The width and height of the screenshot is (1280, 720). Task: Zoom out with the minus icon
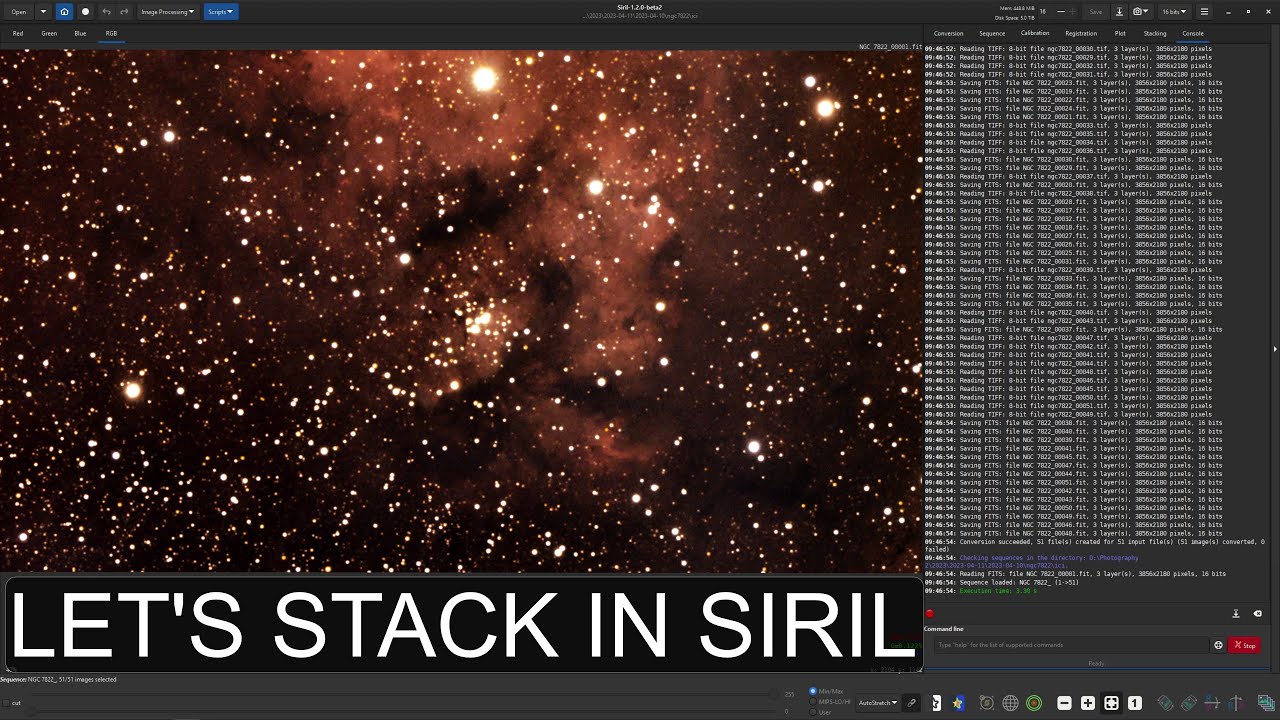[x=1064, y=703]
